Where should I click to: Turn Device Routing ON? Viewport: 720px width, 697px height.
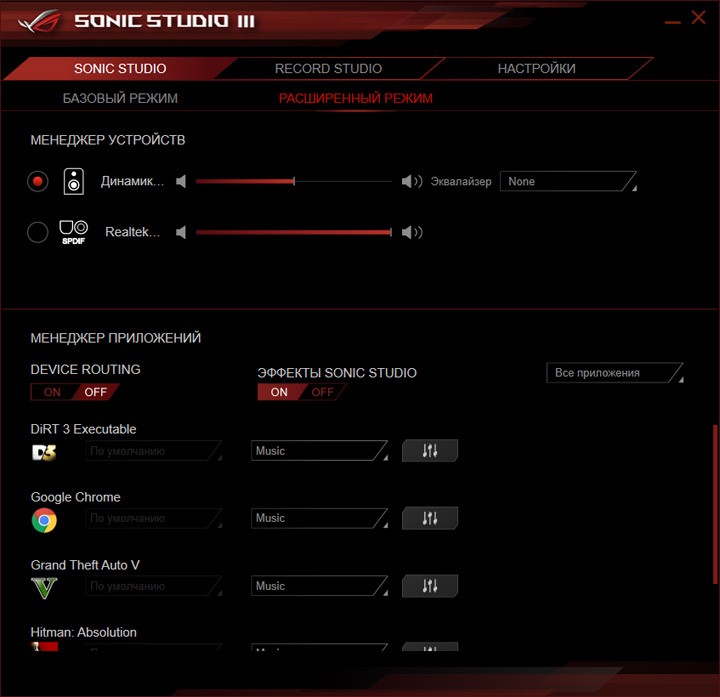tap(52, 392)
